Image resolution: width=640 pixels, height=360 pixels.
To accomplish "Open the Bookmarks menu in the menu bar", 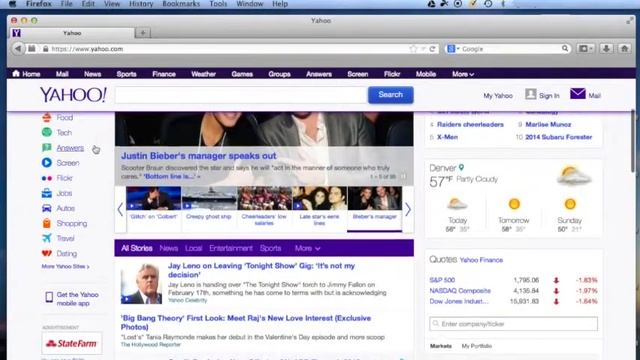I will (181, 4).
